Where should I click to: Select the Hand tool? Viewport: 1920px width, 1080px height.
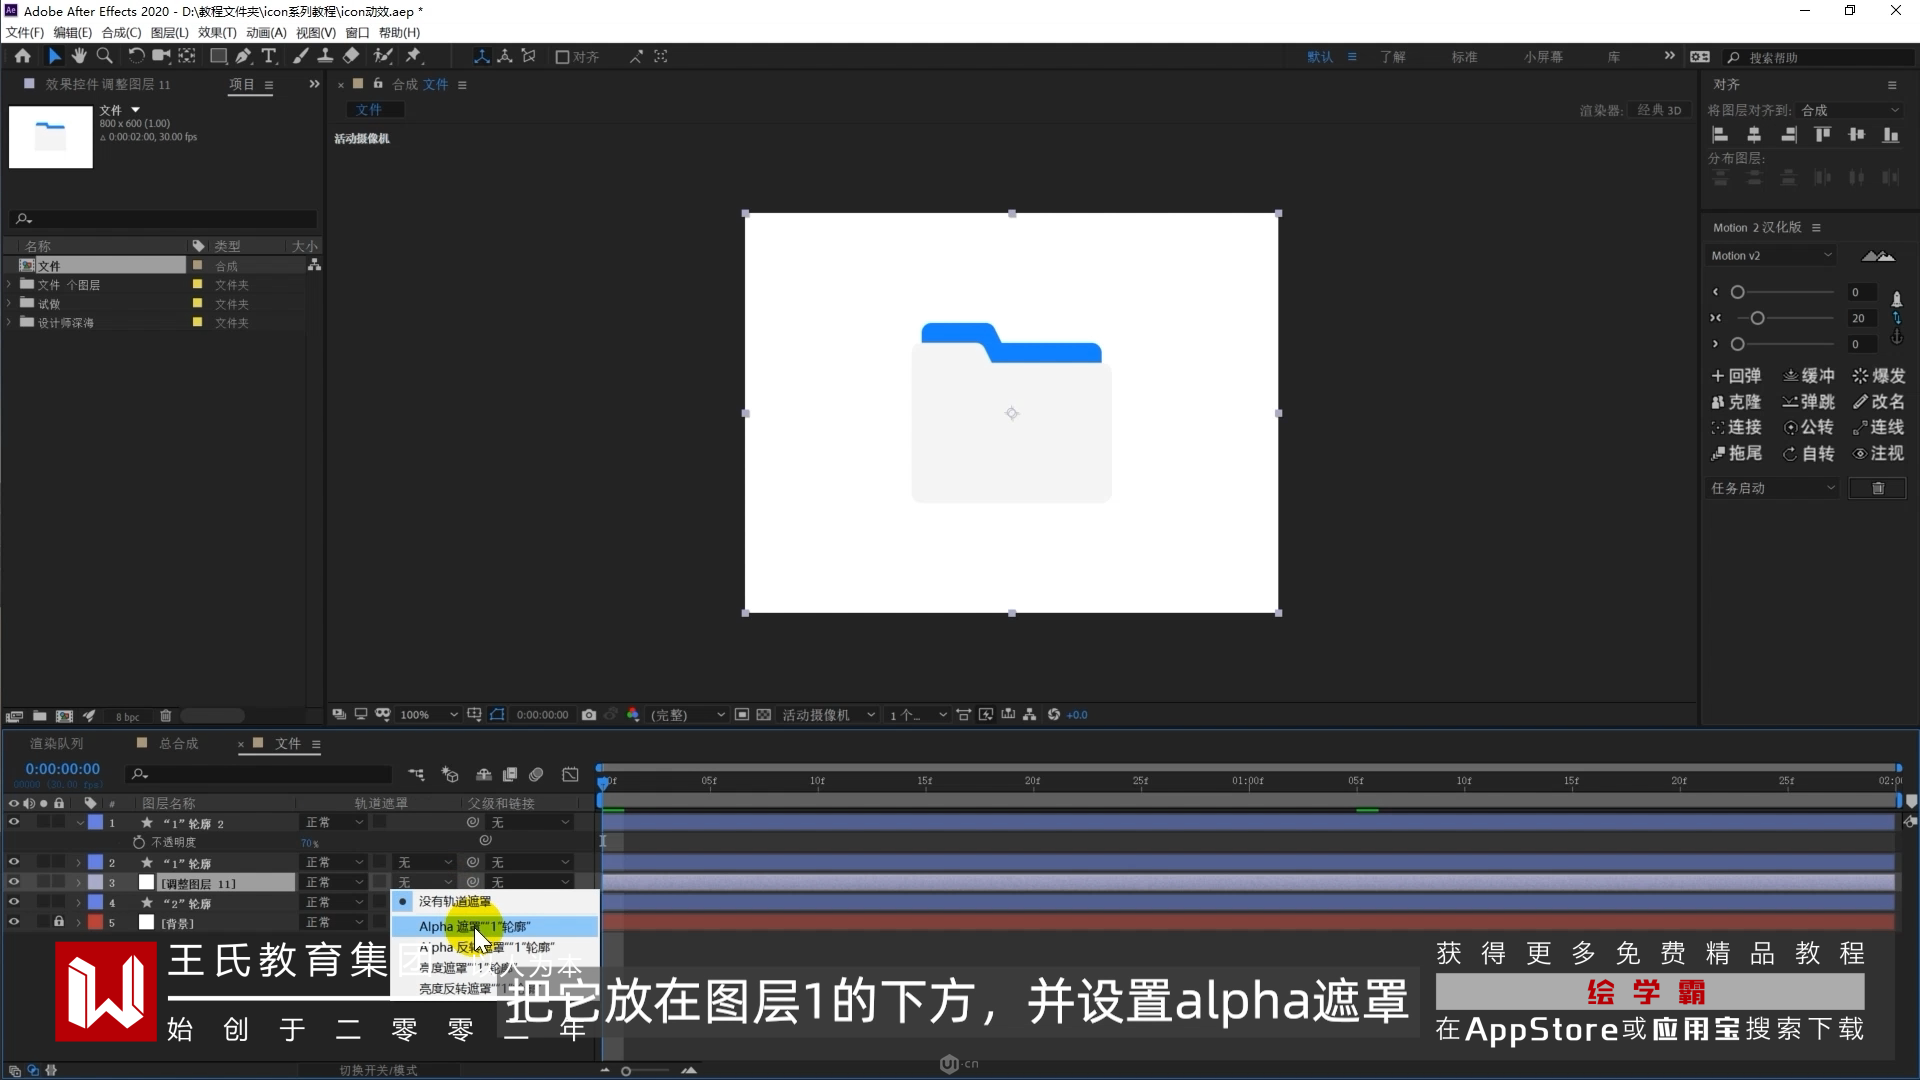point(79,57)
